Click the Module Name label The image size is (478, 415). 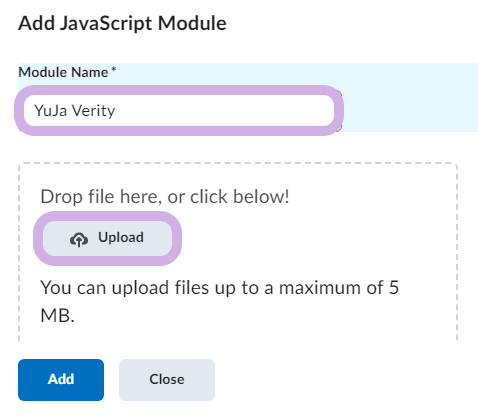63,72
